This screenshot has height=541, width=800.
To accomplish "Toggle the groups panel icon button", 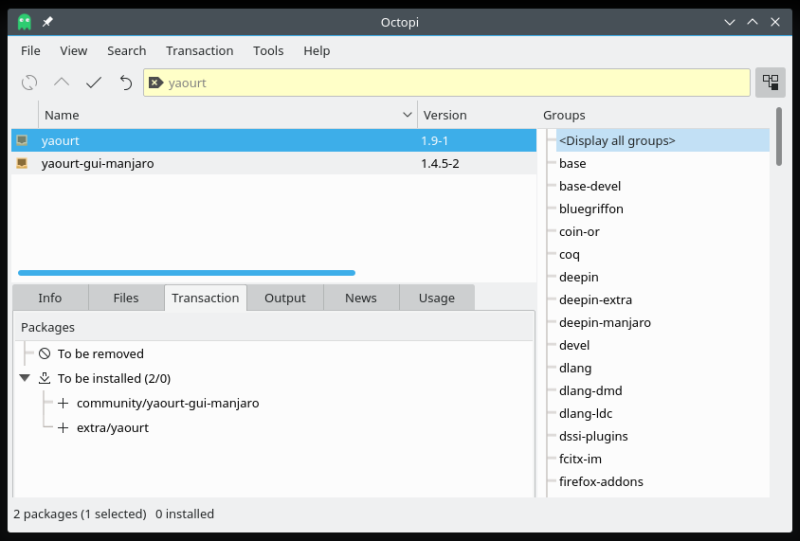I will [770, 83].
